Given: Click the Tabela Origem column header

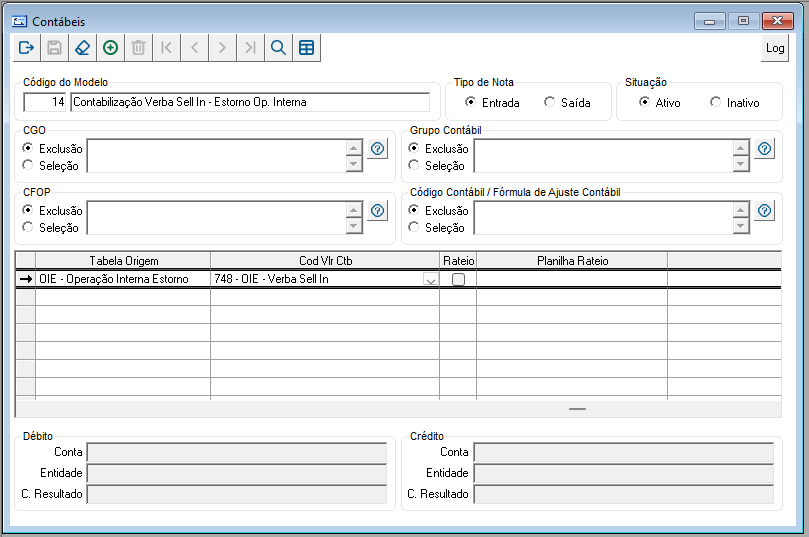Looking at the screenshot, I should click(x=123, y=261).
